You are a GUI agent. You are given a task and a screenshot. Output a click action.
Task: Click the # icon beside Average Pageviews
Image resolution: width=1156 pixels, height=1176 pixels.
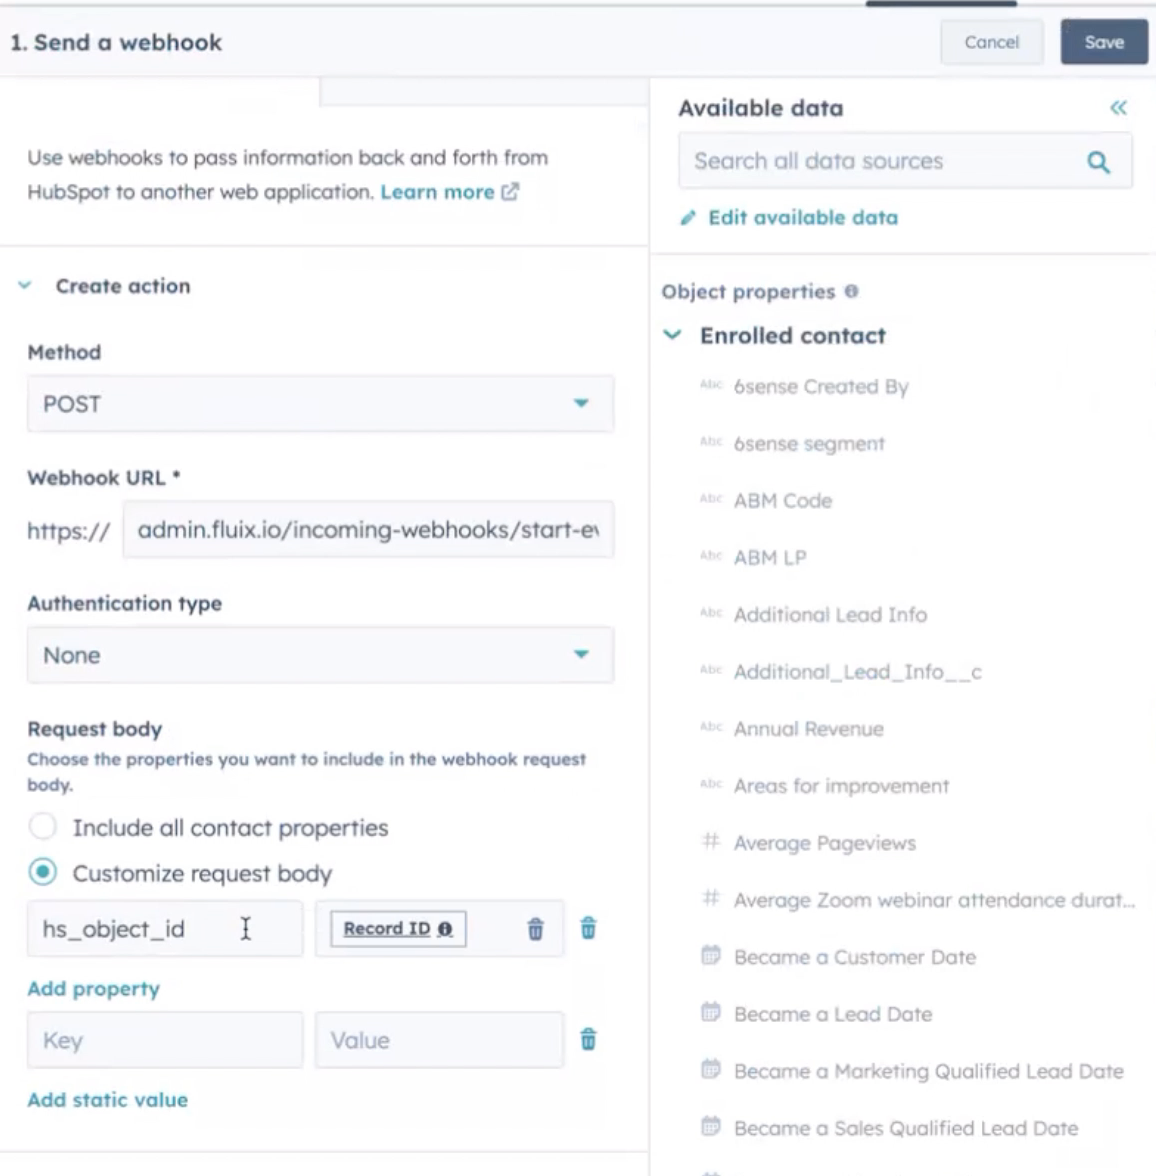[x=710, y=842]
